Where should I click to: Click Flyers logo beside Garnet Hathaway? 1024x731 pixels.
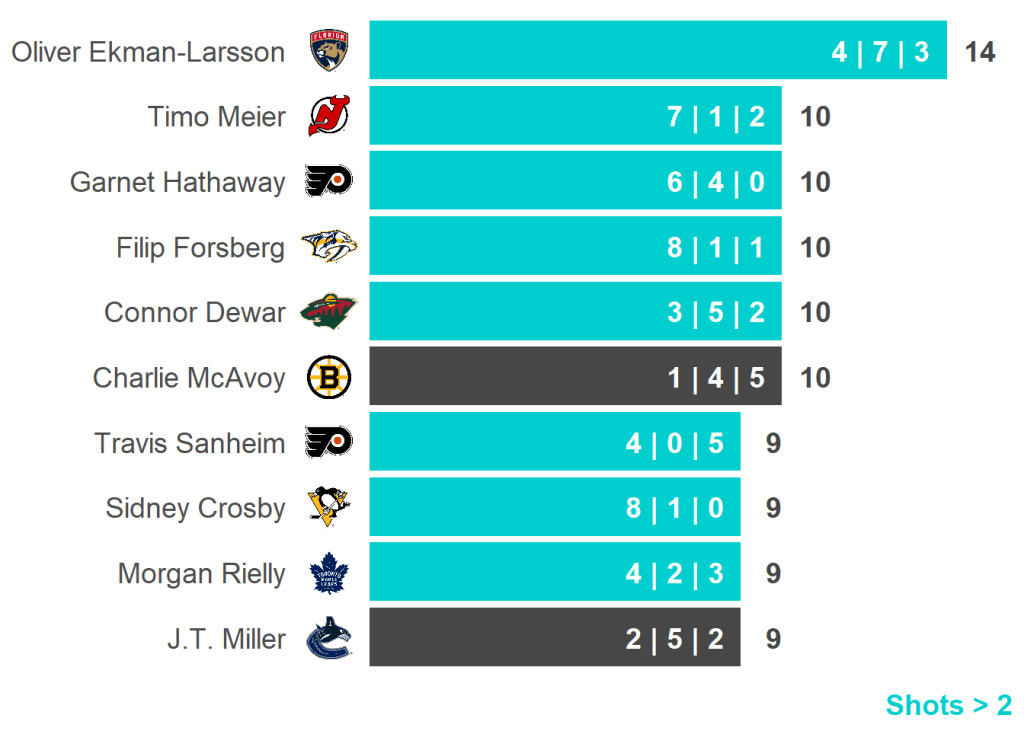(x=328, y=182)
